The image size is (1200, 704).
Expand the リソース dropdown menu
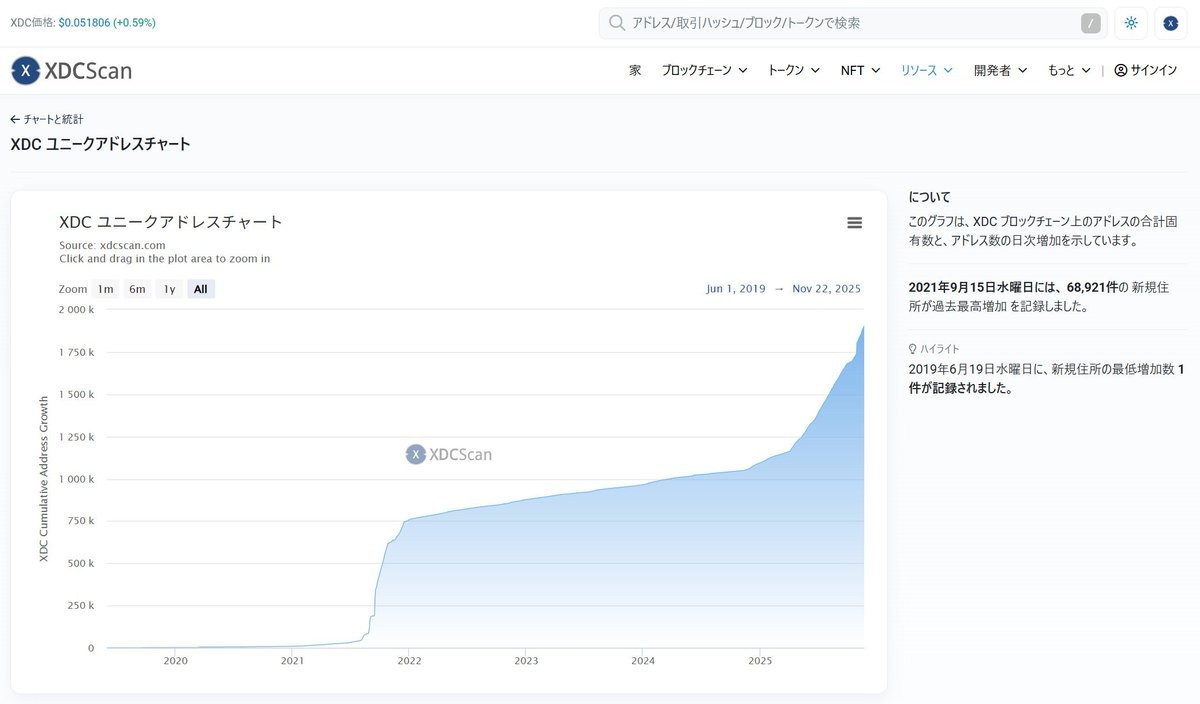click(927, 71)
